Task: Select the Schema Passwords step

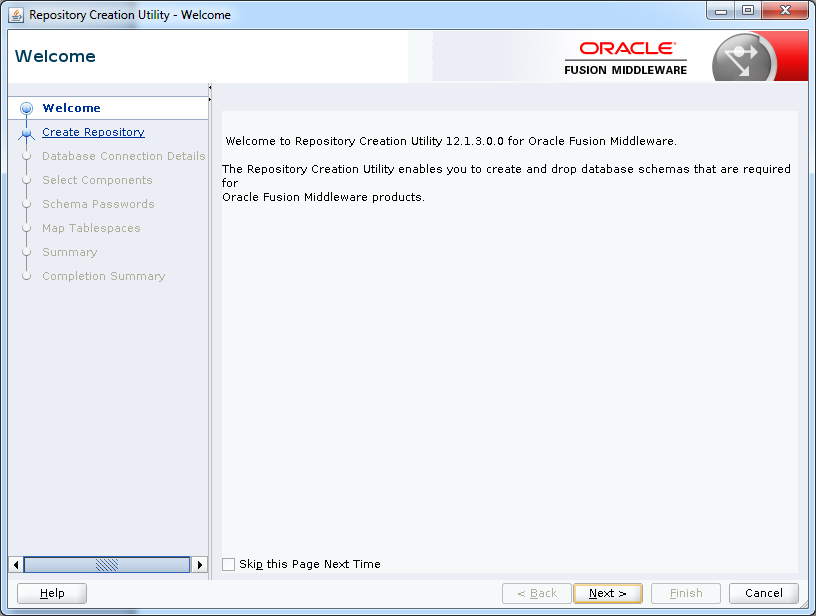Action: (x=98, y=204)
